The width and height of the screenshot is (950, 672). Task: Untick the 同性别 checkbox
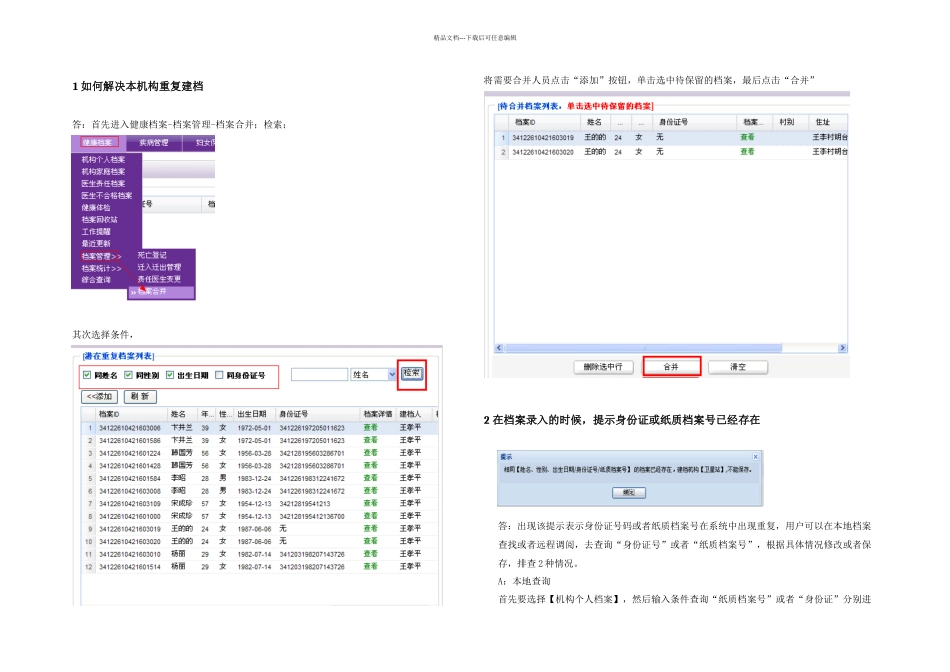pos(128,375)
